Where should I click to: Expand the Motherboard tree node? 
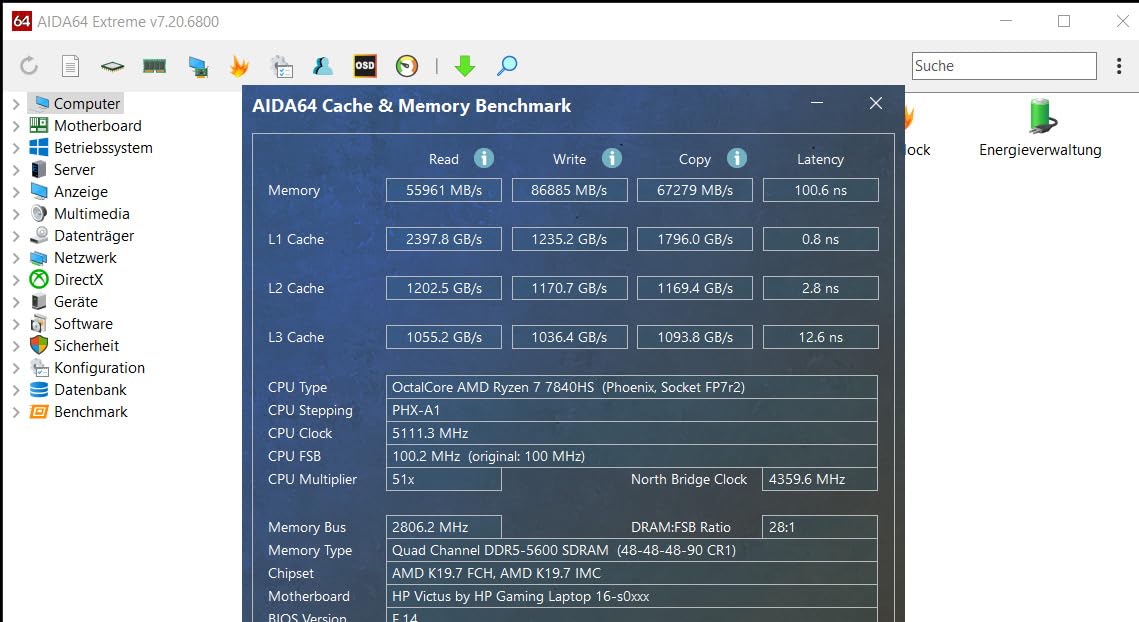point(16,126)
